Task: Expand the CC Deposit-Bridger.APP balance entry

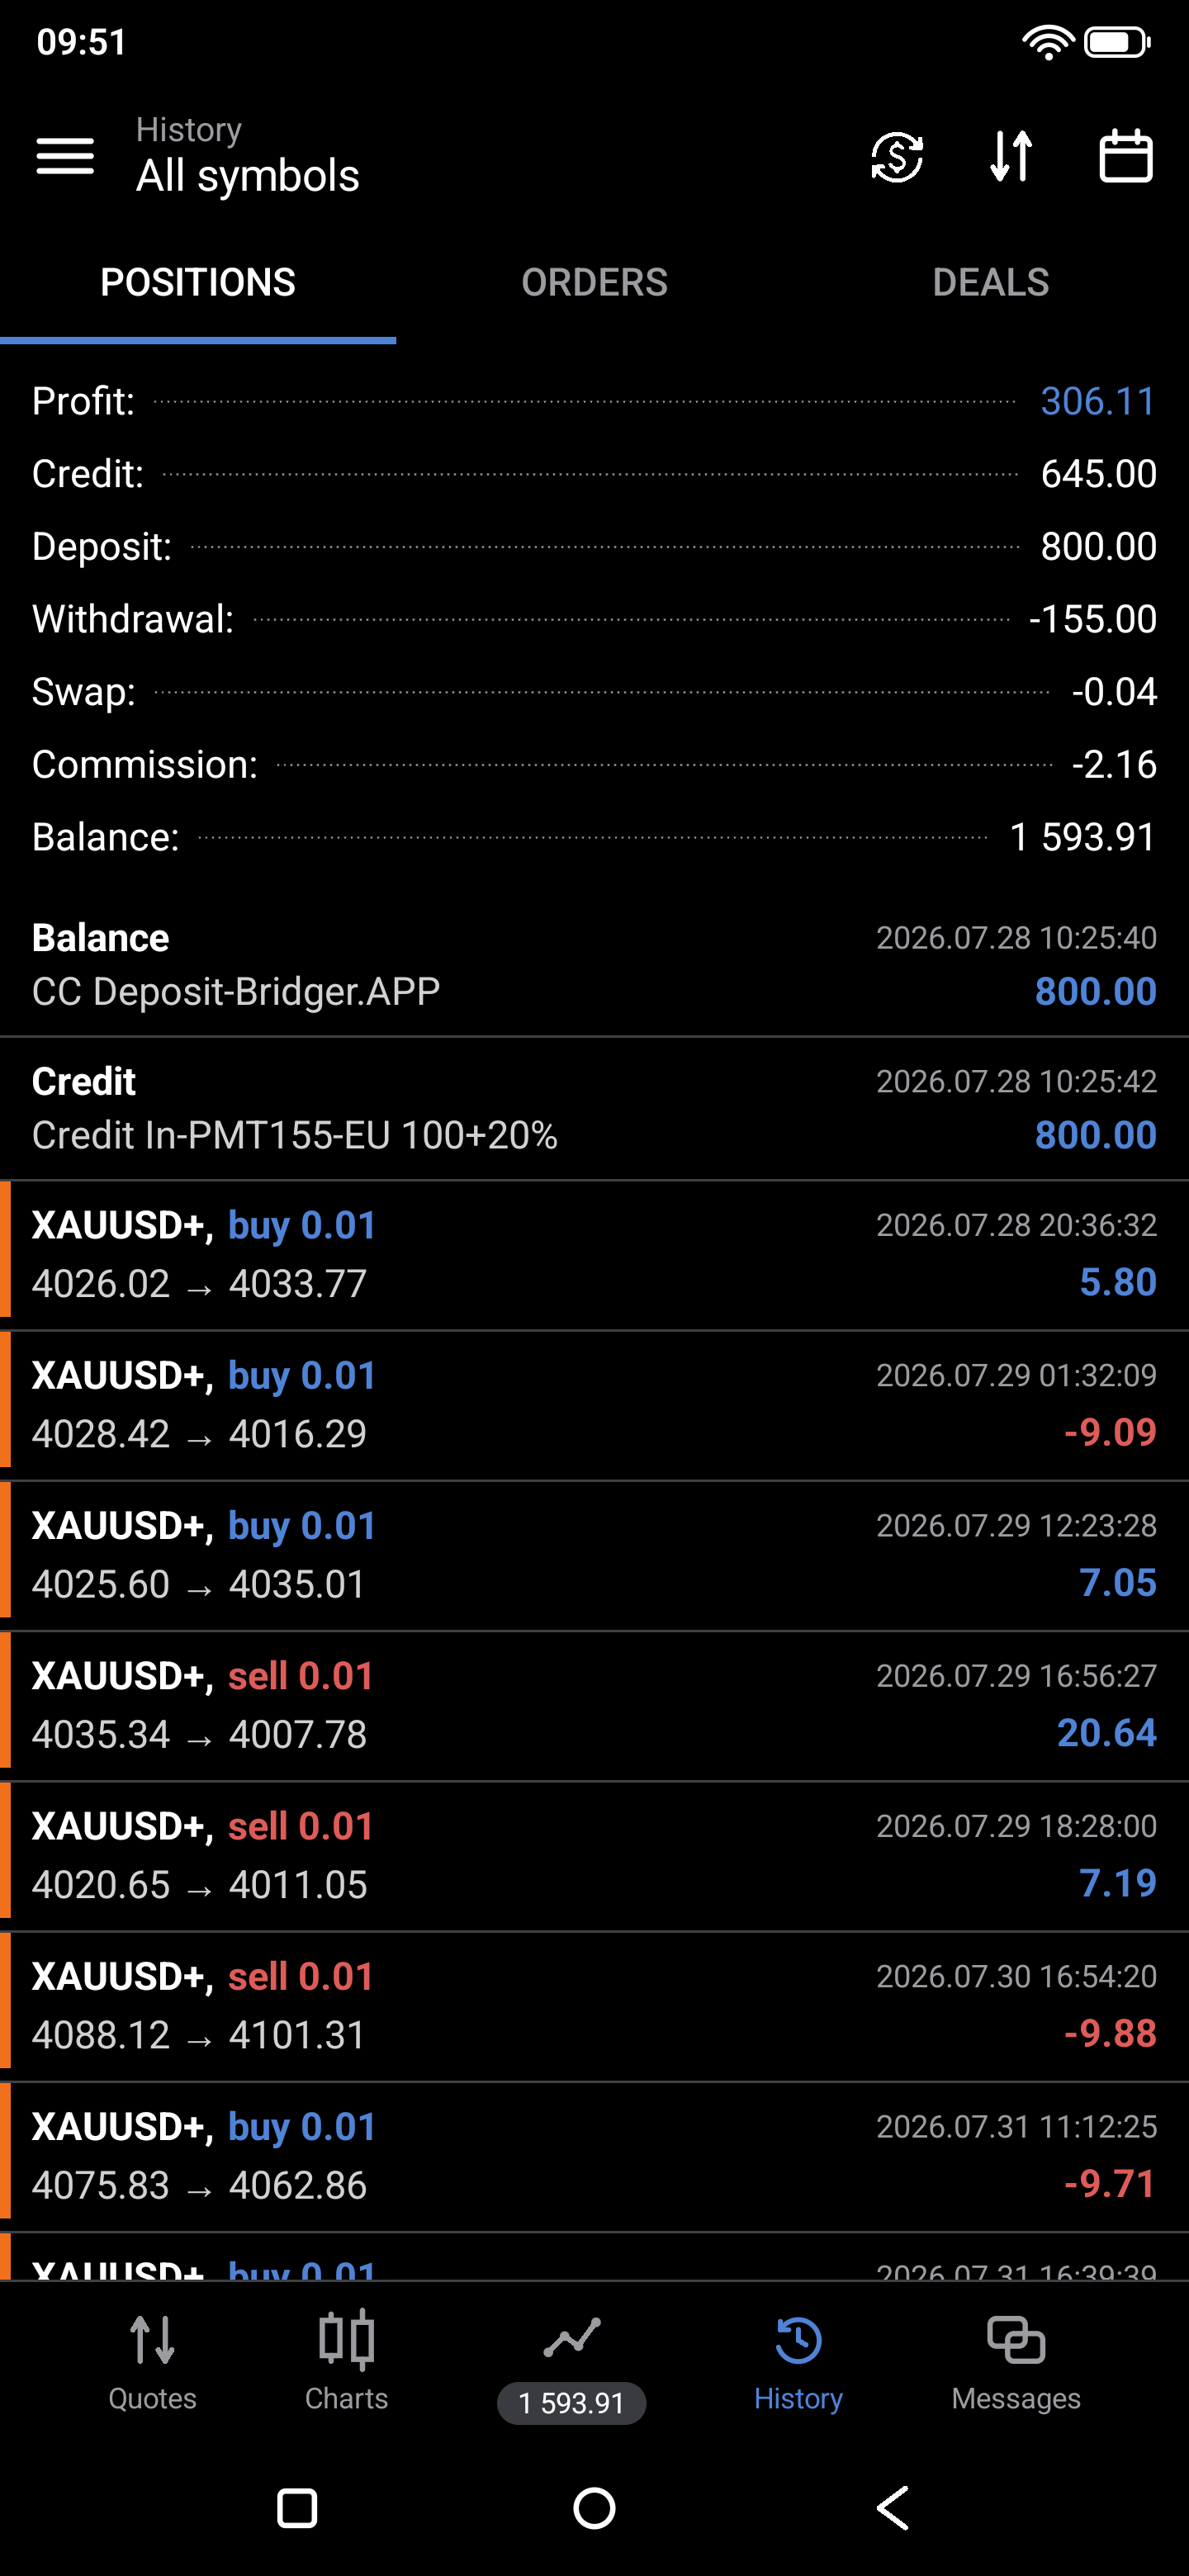Action: (594, 965)
